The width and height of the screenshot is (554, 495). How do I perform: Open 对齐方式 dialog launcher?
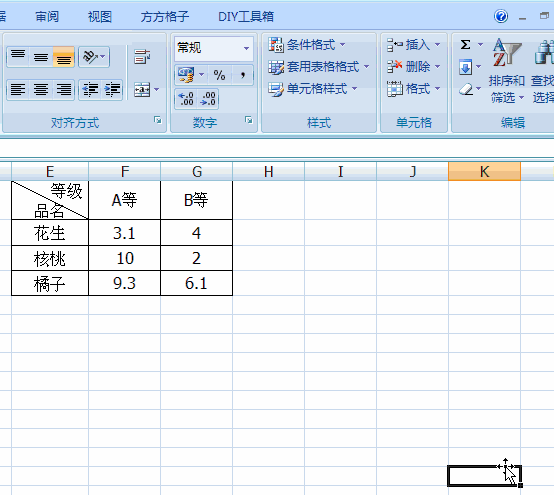[x=158, y=120]
